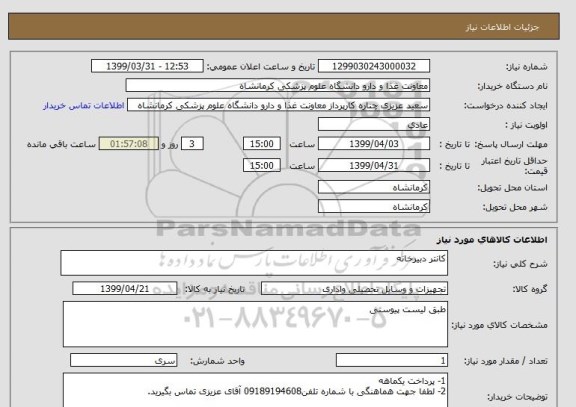
Task: Select the need date field 1399/04/21
Action: (x=125, y=289)
